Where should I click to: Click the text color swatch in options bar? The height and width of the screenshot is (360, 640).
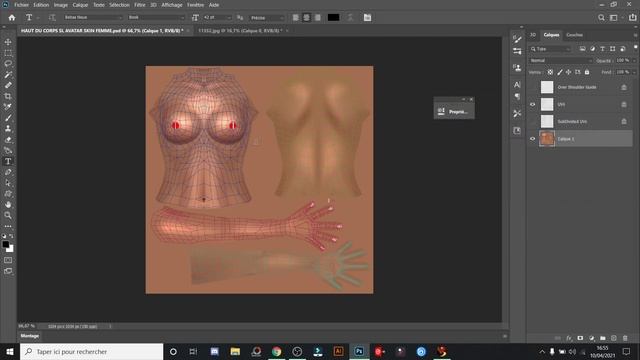[333, 18]
